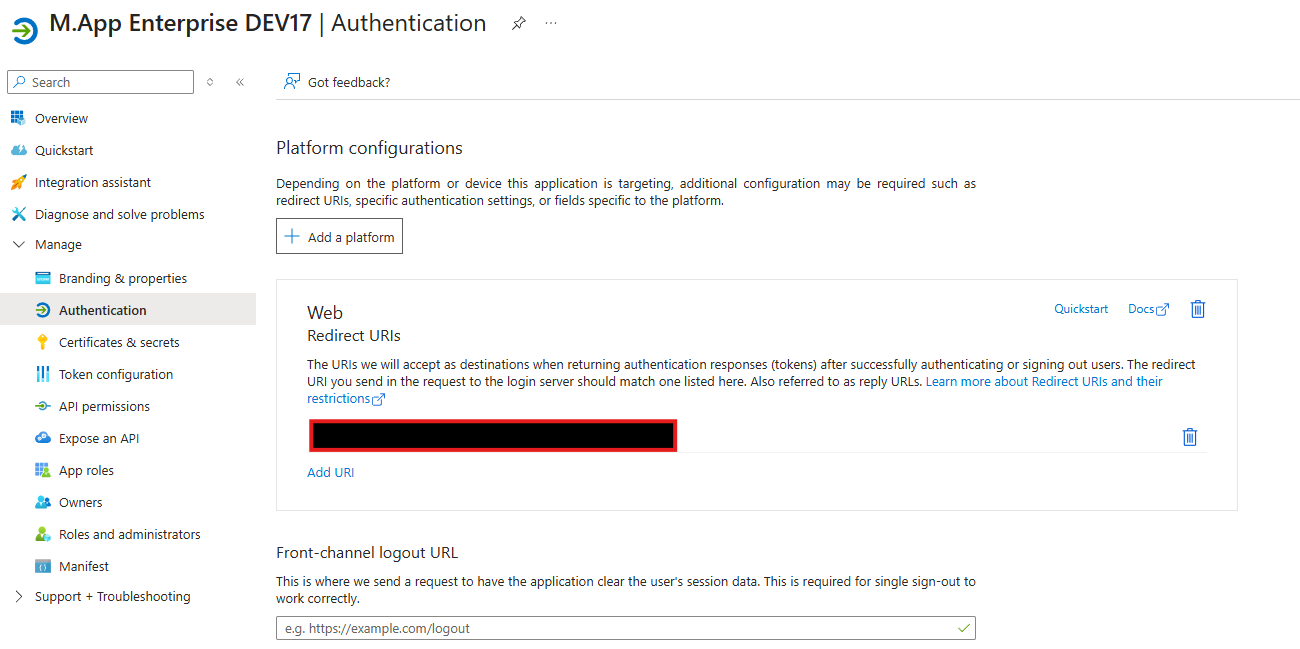Image resolution: width=1300 pixels, height=649 pixels.
Task: Open Roles and administrators page
Action: point(128,534)
